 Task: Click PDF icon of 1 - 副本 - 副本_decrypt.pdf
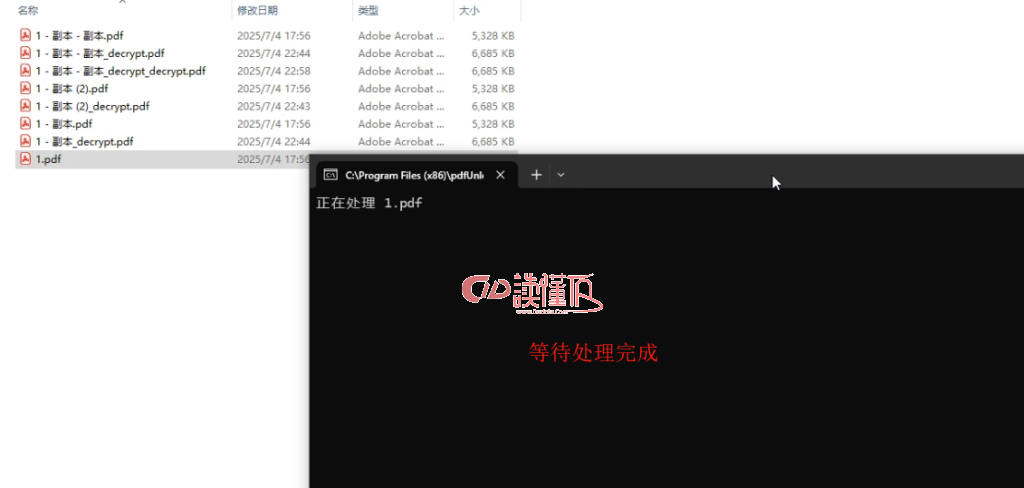[25, 53]
